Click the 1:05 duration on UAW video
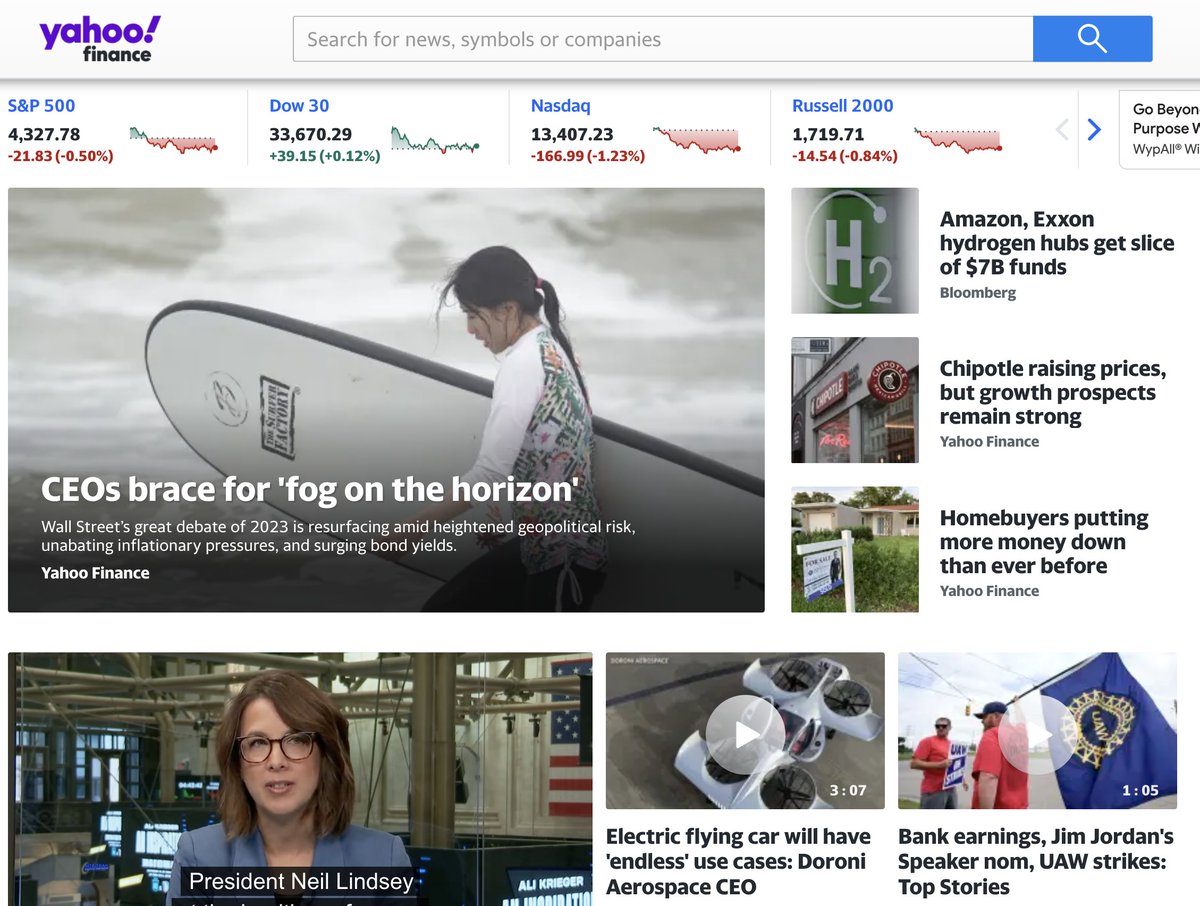 point(1140,790)
